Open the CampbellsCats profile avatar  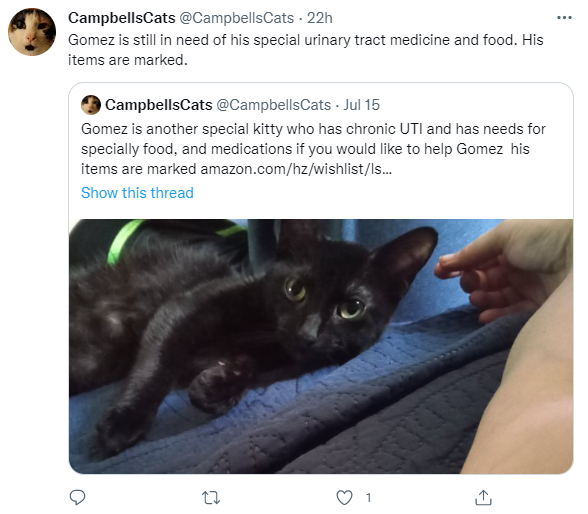[x=32, y=32]
